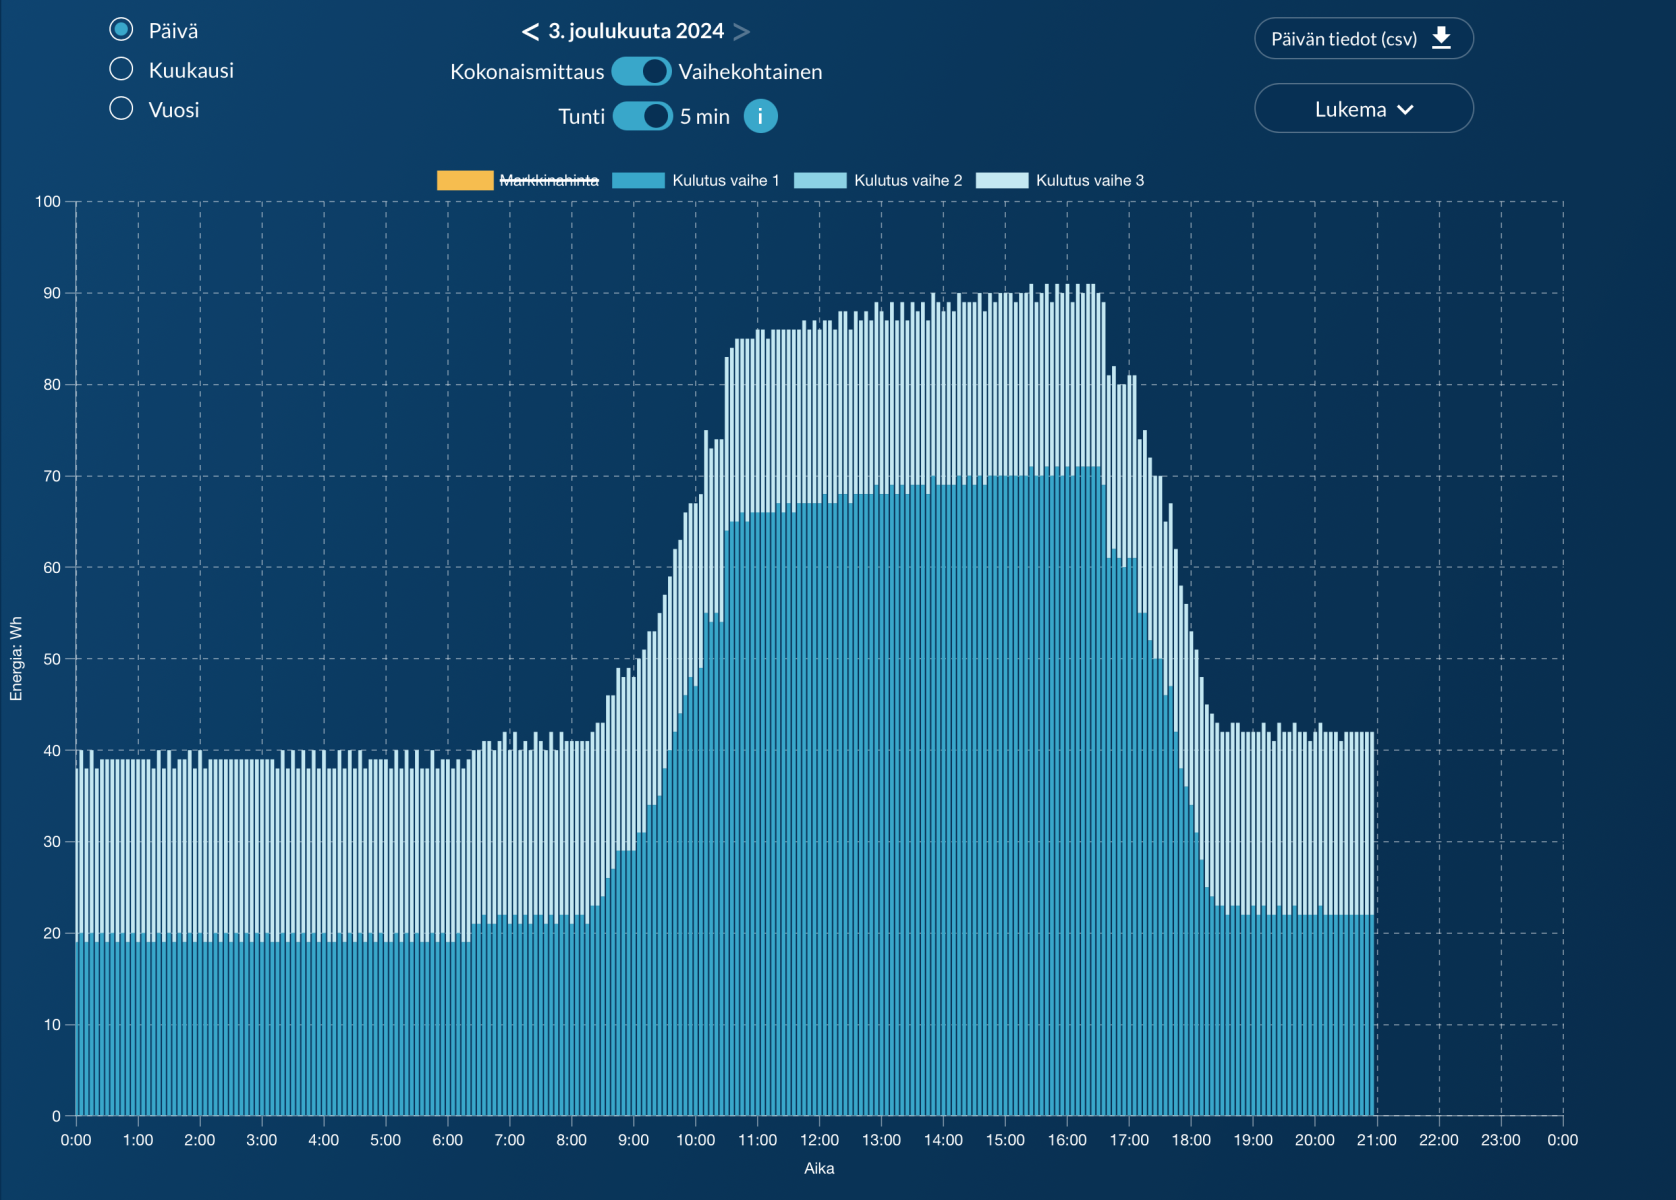
Task: Select the Kuukausi radio button
Action: tap(121, 69)
